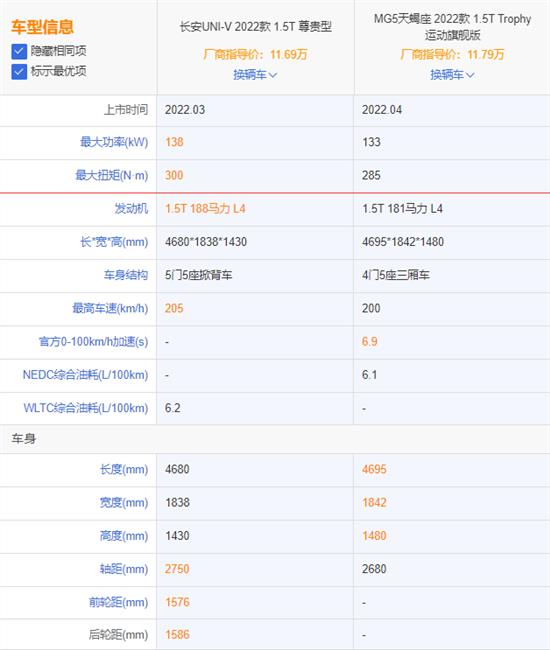Toggle the 标示最优项 checkbox

pos(19,72)
